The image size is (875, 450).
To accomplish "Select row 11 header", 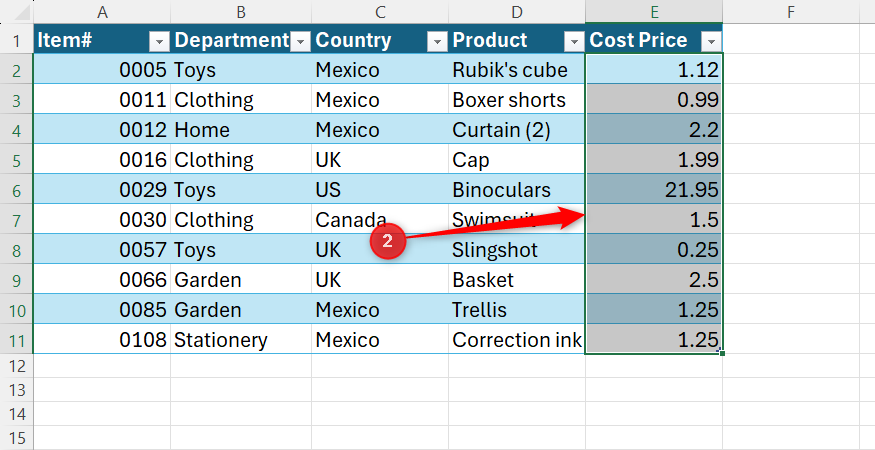I will pyautogui.click(x=17, y=339).
